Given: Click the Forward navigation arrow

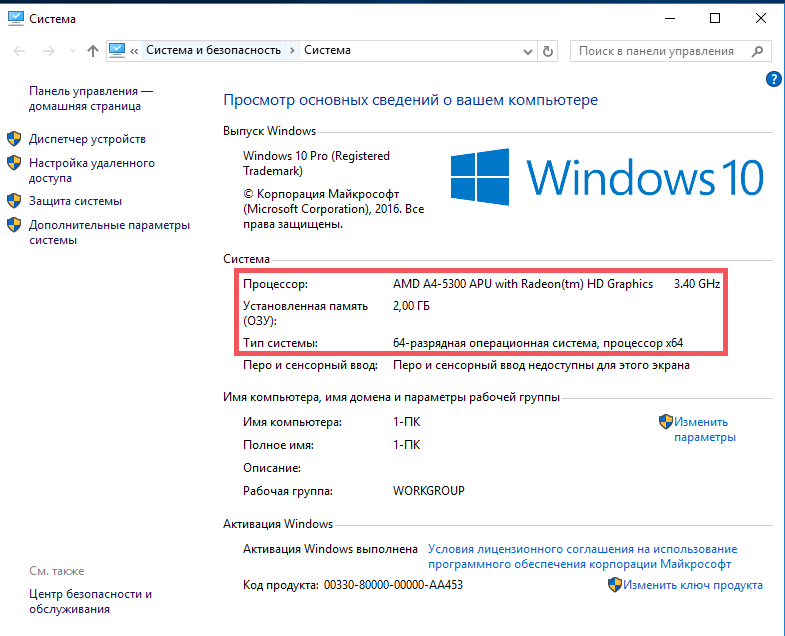Looking at the screenshot, I should click(49, 51).
